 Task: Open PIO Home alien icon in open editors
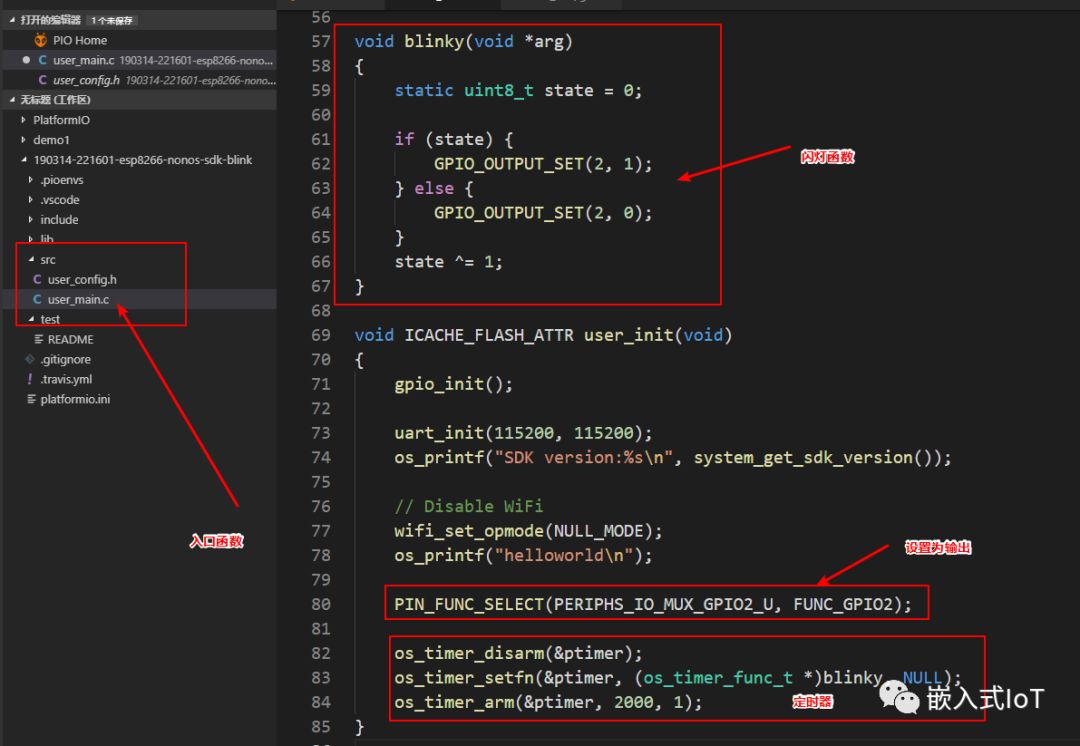40,40
